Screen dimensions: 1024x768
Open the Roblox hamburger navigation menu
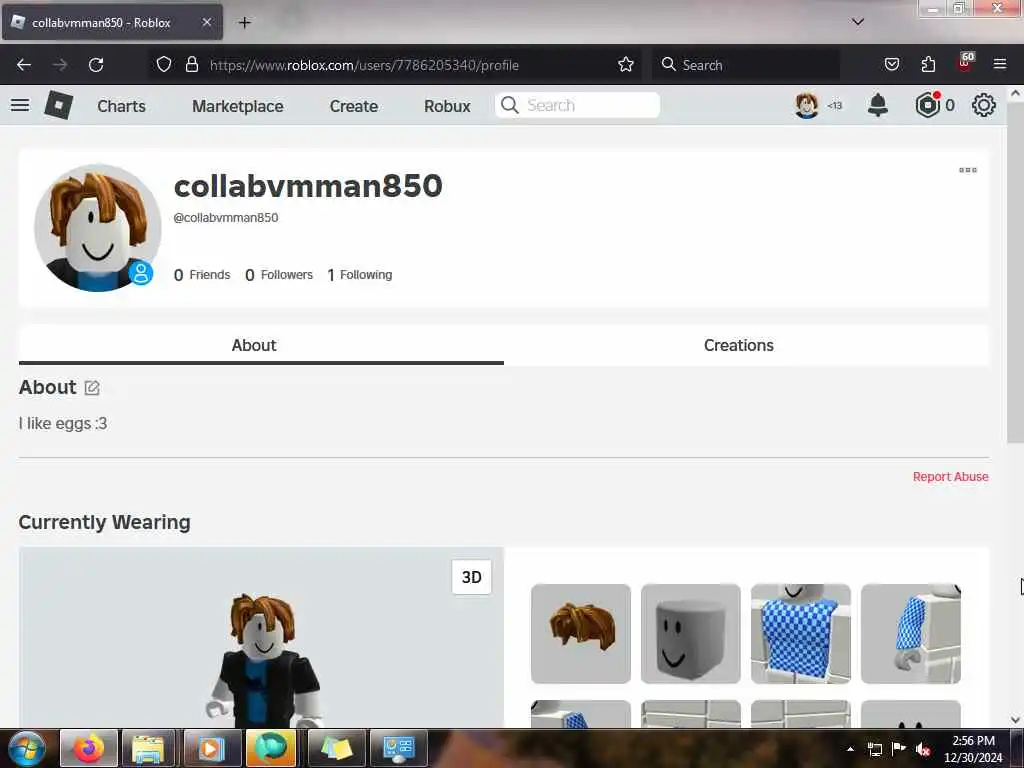tap(20, 105)
